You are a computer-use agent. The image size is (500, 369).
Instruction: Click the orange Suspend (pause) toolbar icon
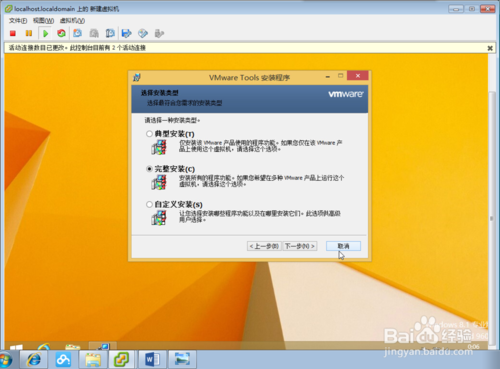29,33
